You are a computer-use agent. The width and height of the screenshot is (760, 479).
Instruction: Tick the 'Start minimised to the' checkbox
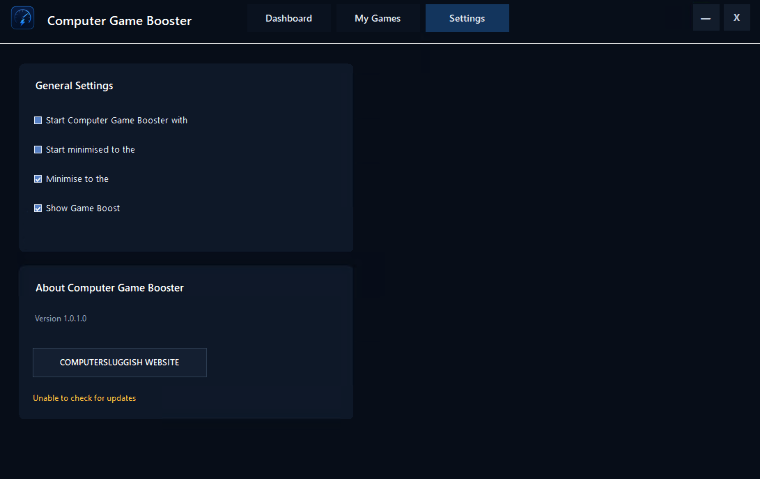(x=38, y=150)
